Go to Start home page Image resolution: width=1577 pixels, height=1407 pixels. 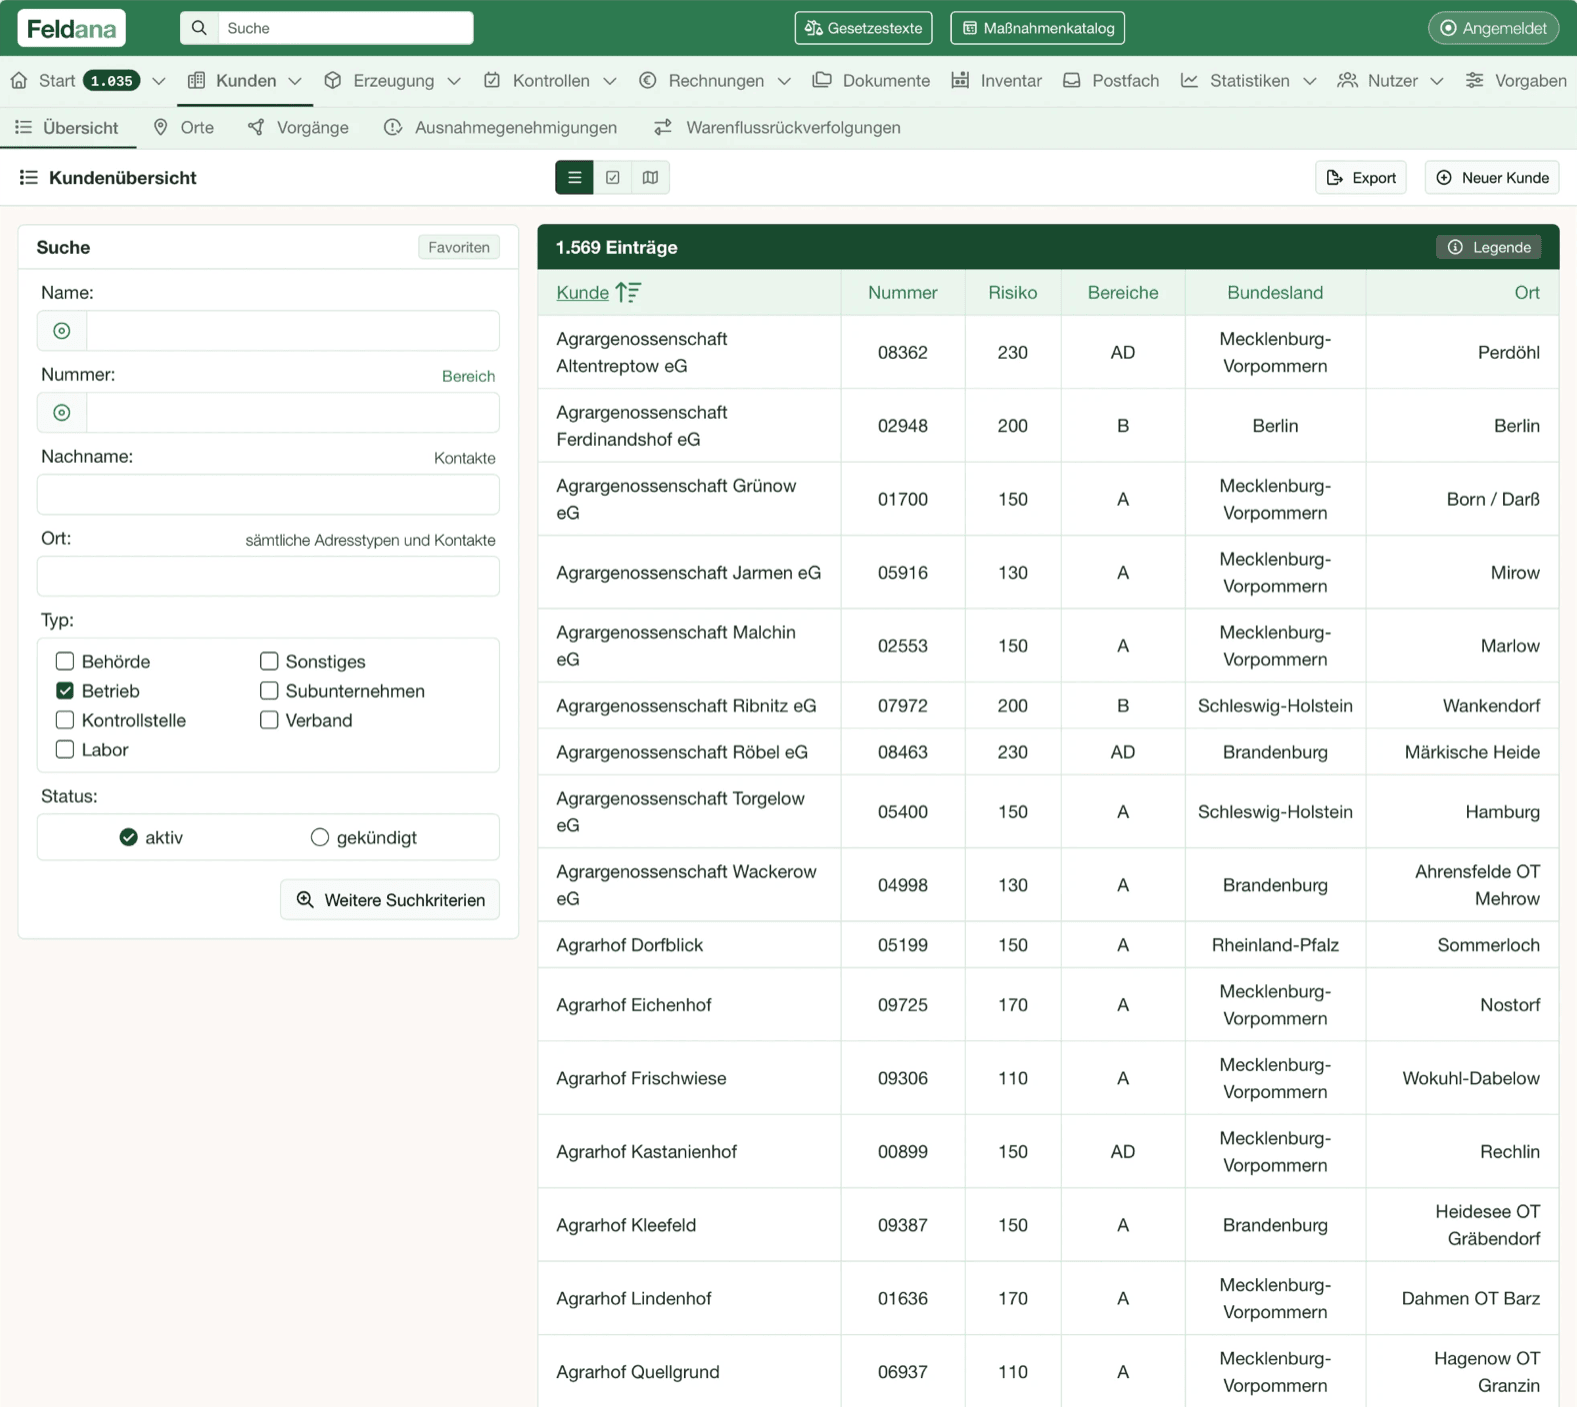[x=43, y=81]
